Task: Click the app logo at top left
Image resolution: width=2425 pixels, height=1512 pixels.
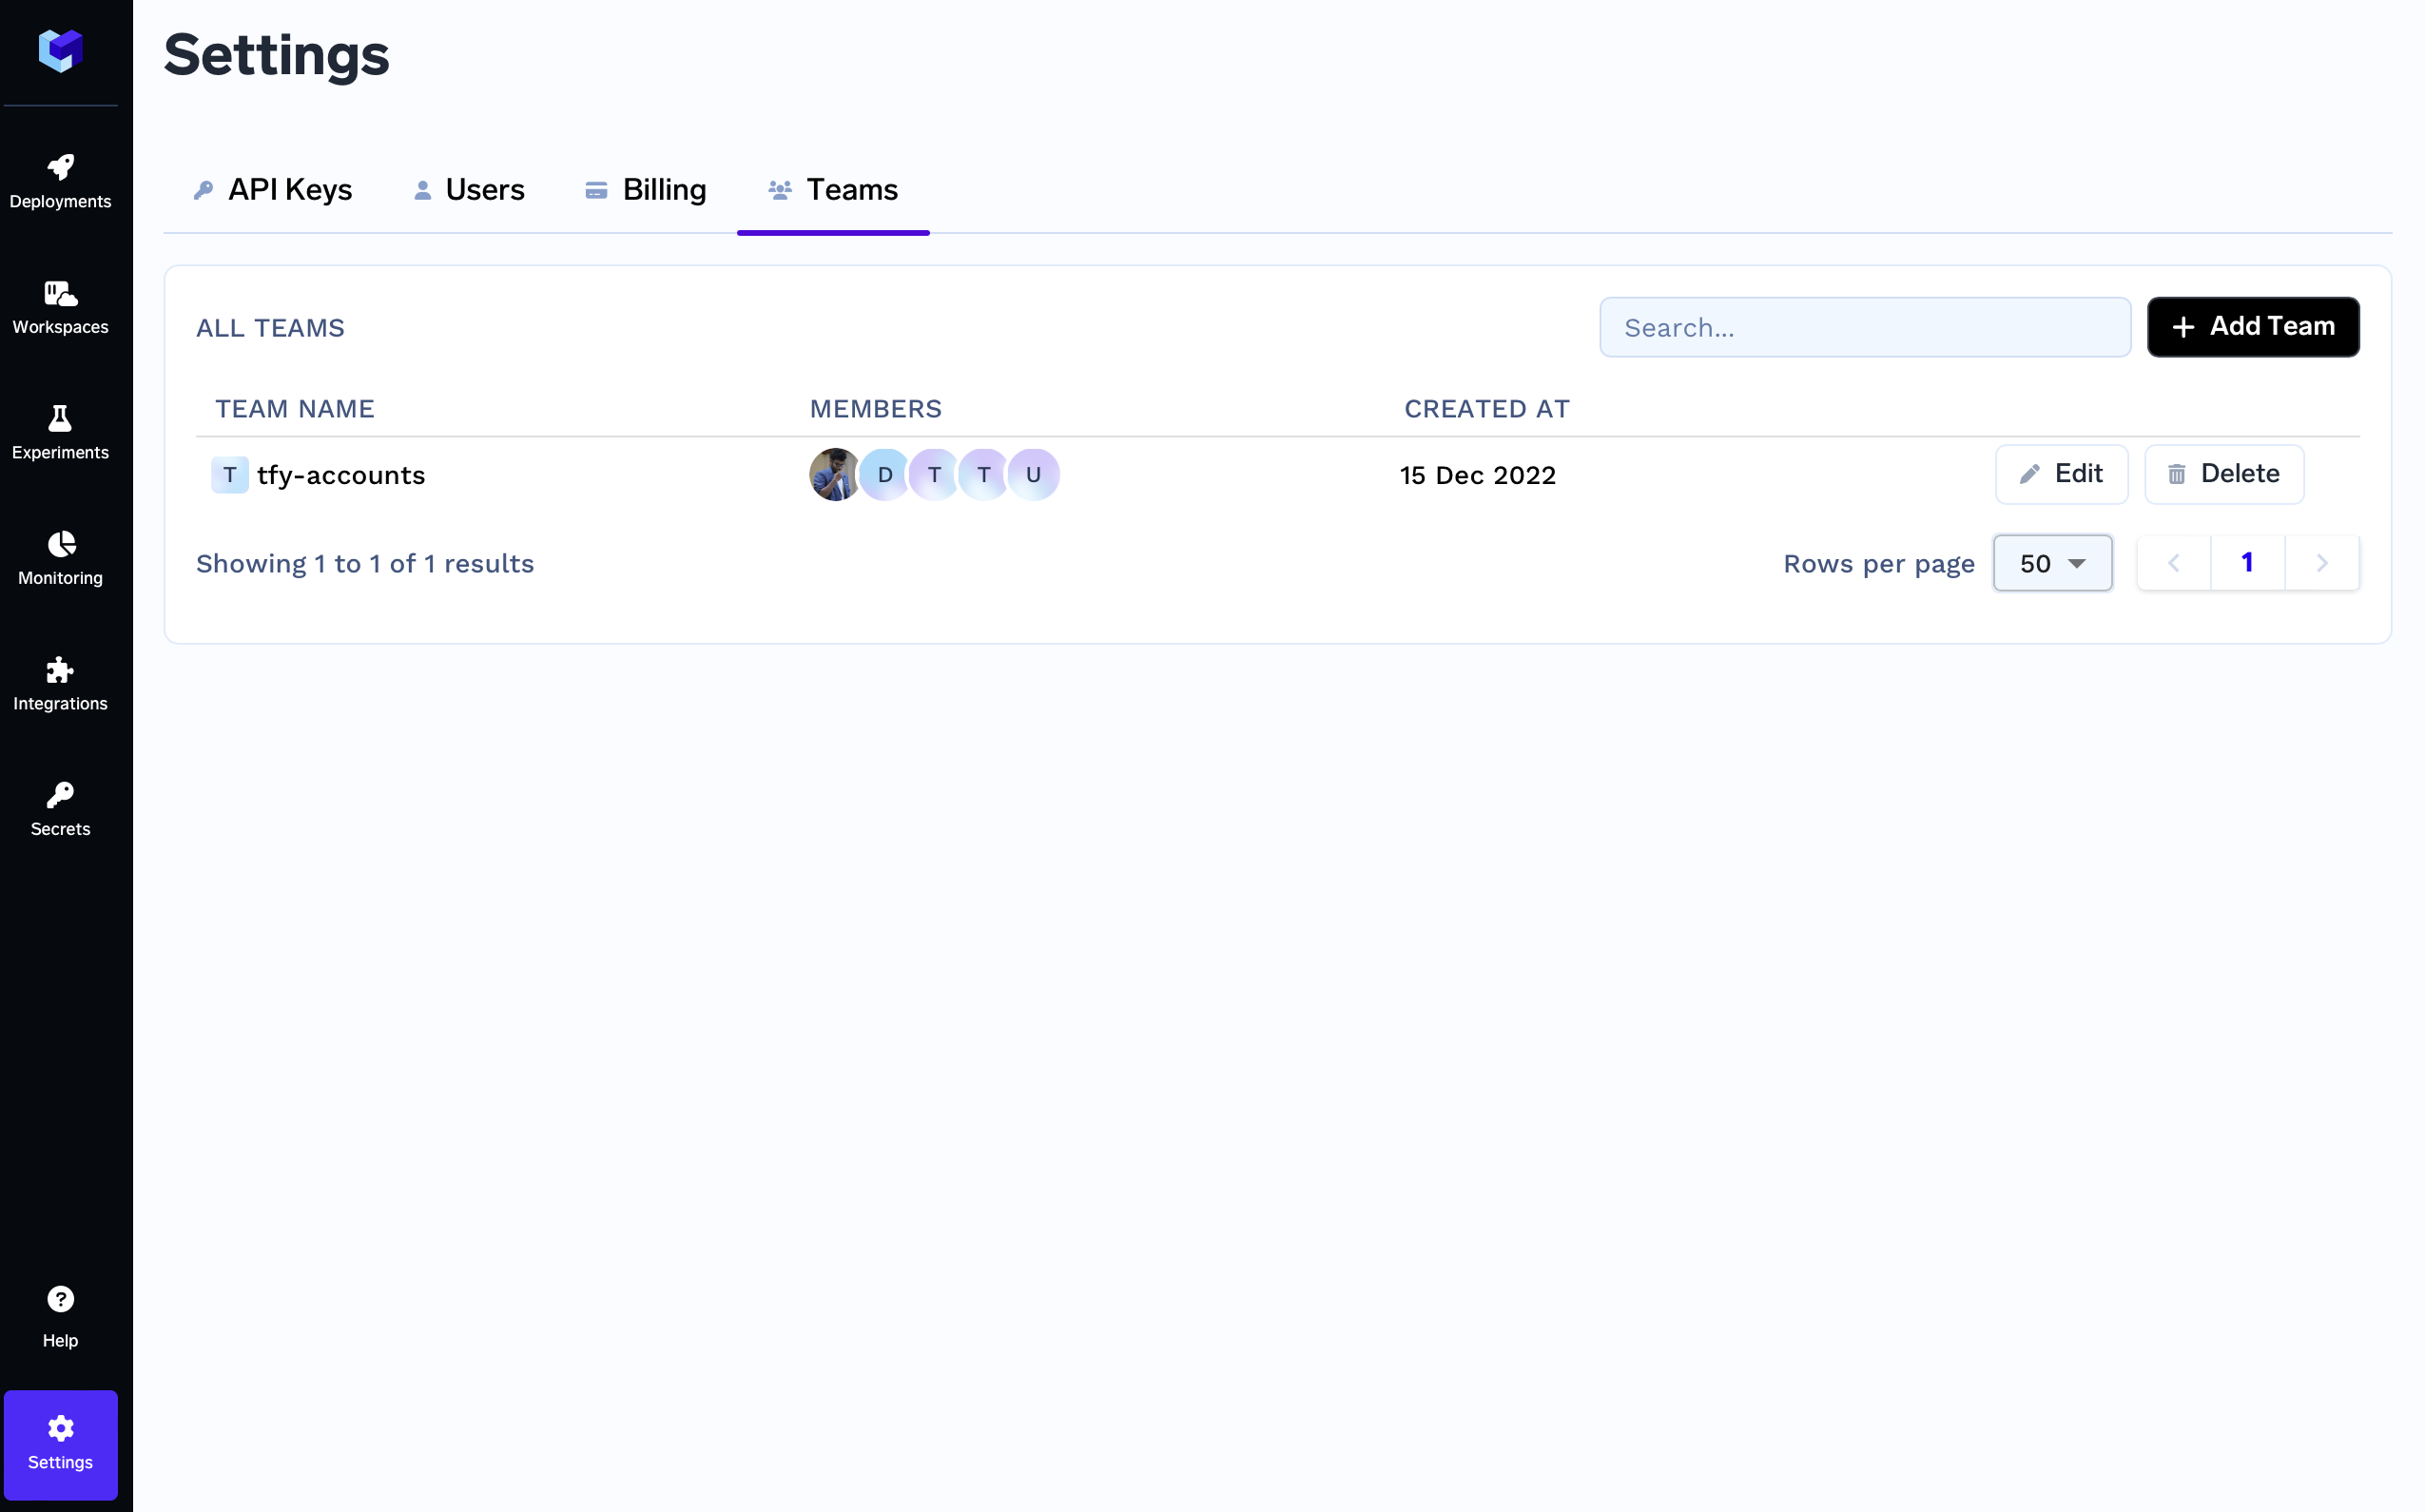Action: (60, 50)
